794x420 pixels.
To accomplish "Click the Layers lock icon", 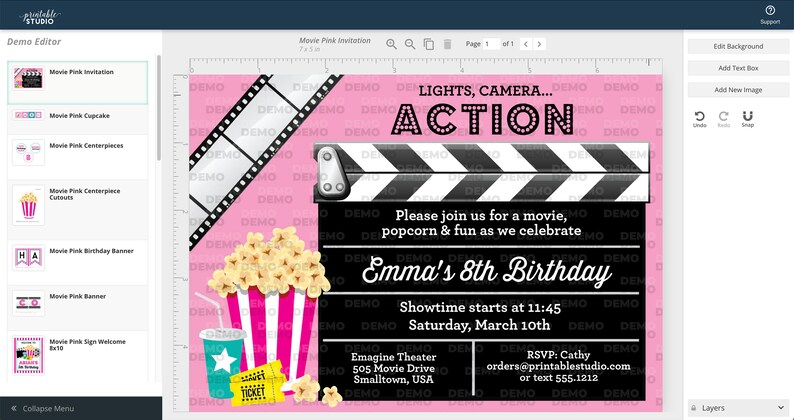I will [693, 408].
